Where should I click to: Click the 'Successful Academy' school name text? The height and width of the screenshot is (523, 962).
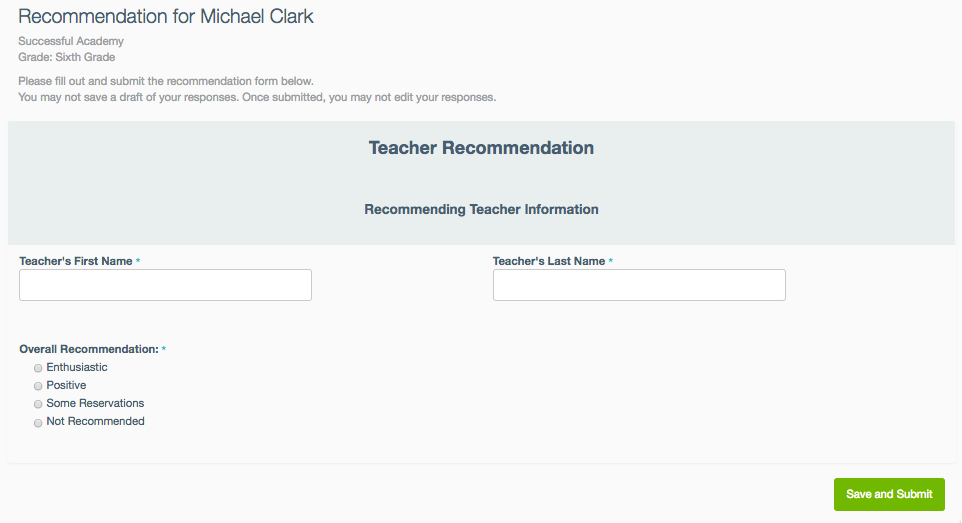pyautogui.click(x=71, y=41)
